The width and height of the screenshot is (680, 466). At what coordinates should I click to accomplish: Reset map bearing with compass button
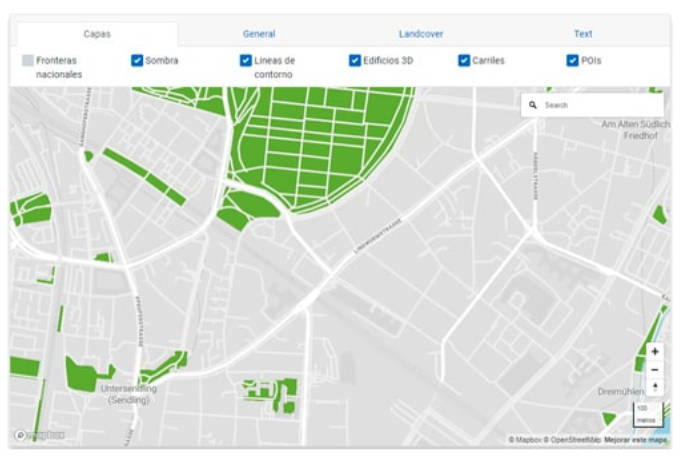654,386
